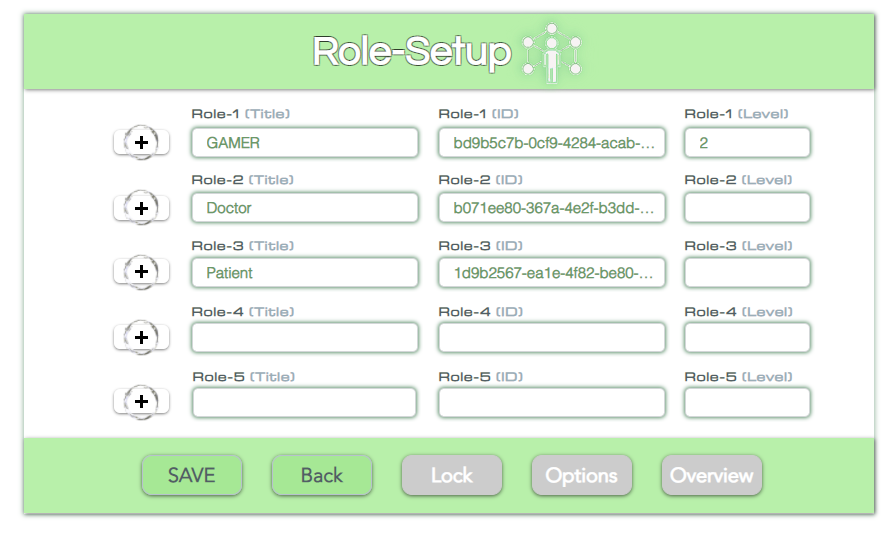
Task: Select the Role-3 Title field containing Patient
Action: 305,273
